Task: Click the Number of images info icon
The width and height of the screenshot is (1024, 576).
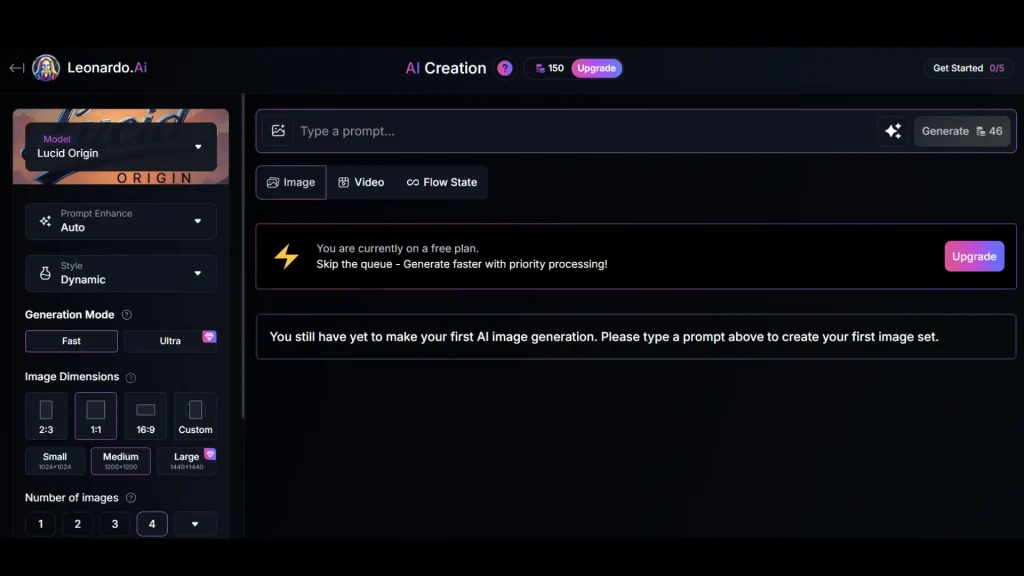Action: click(x=131, y=498)
